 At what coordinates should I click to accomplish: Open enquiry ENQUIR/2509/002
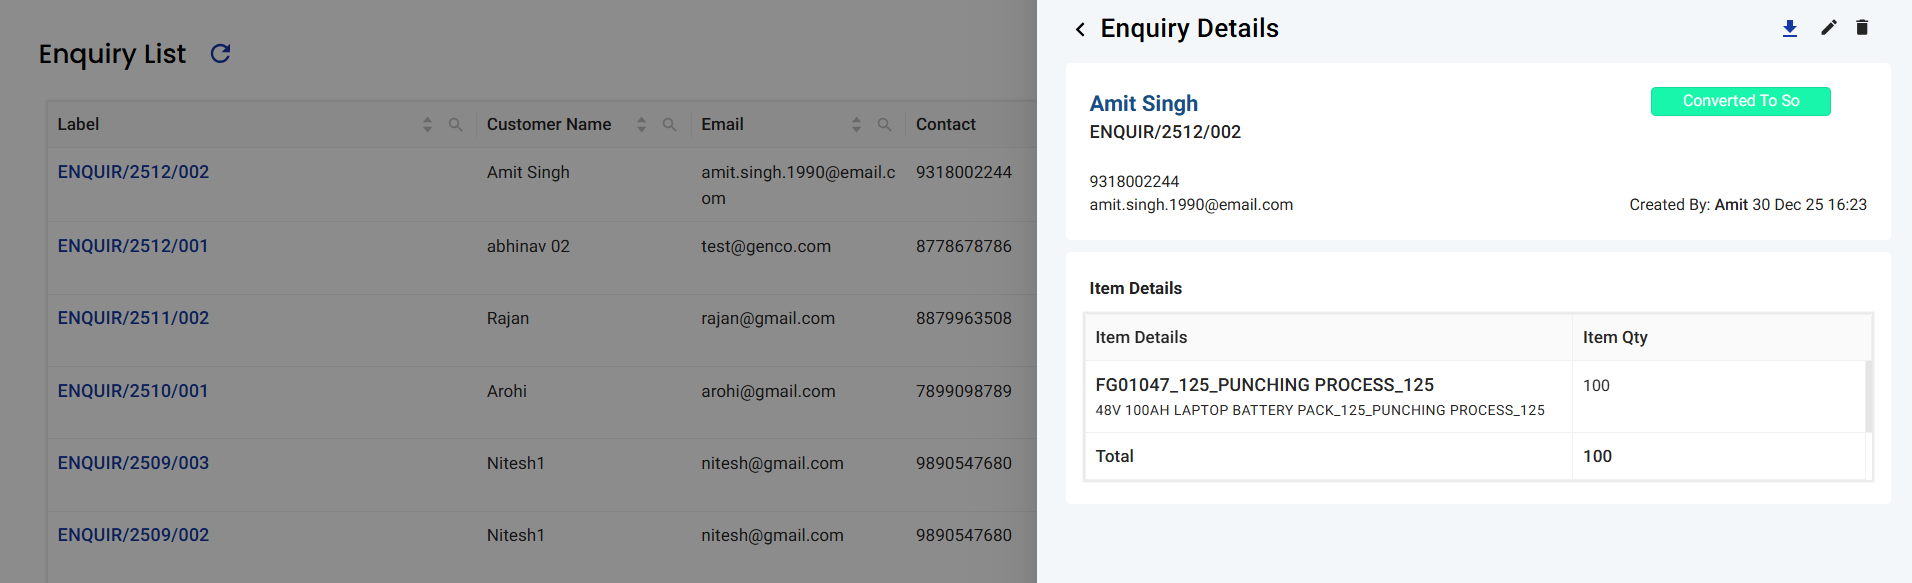(133, 535)
